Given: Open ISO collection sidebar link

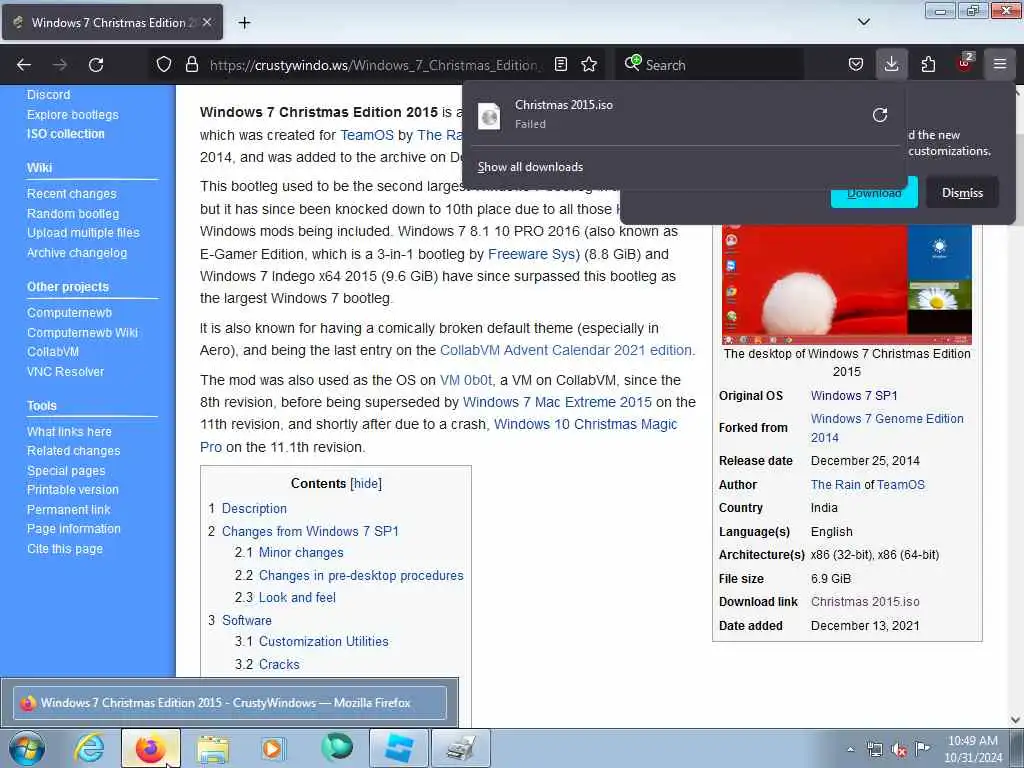Looking at the screenshot, I should pyautogui.click(x=65, y=134).
